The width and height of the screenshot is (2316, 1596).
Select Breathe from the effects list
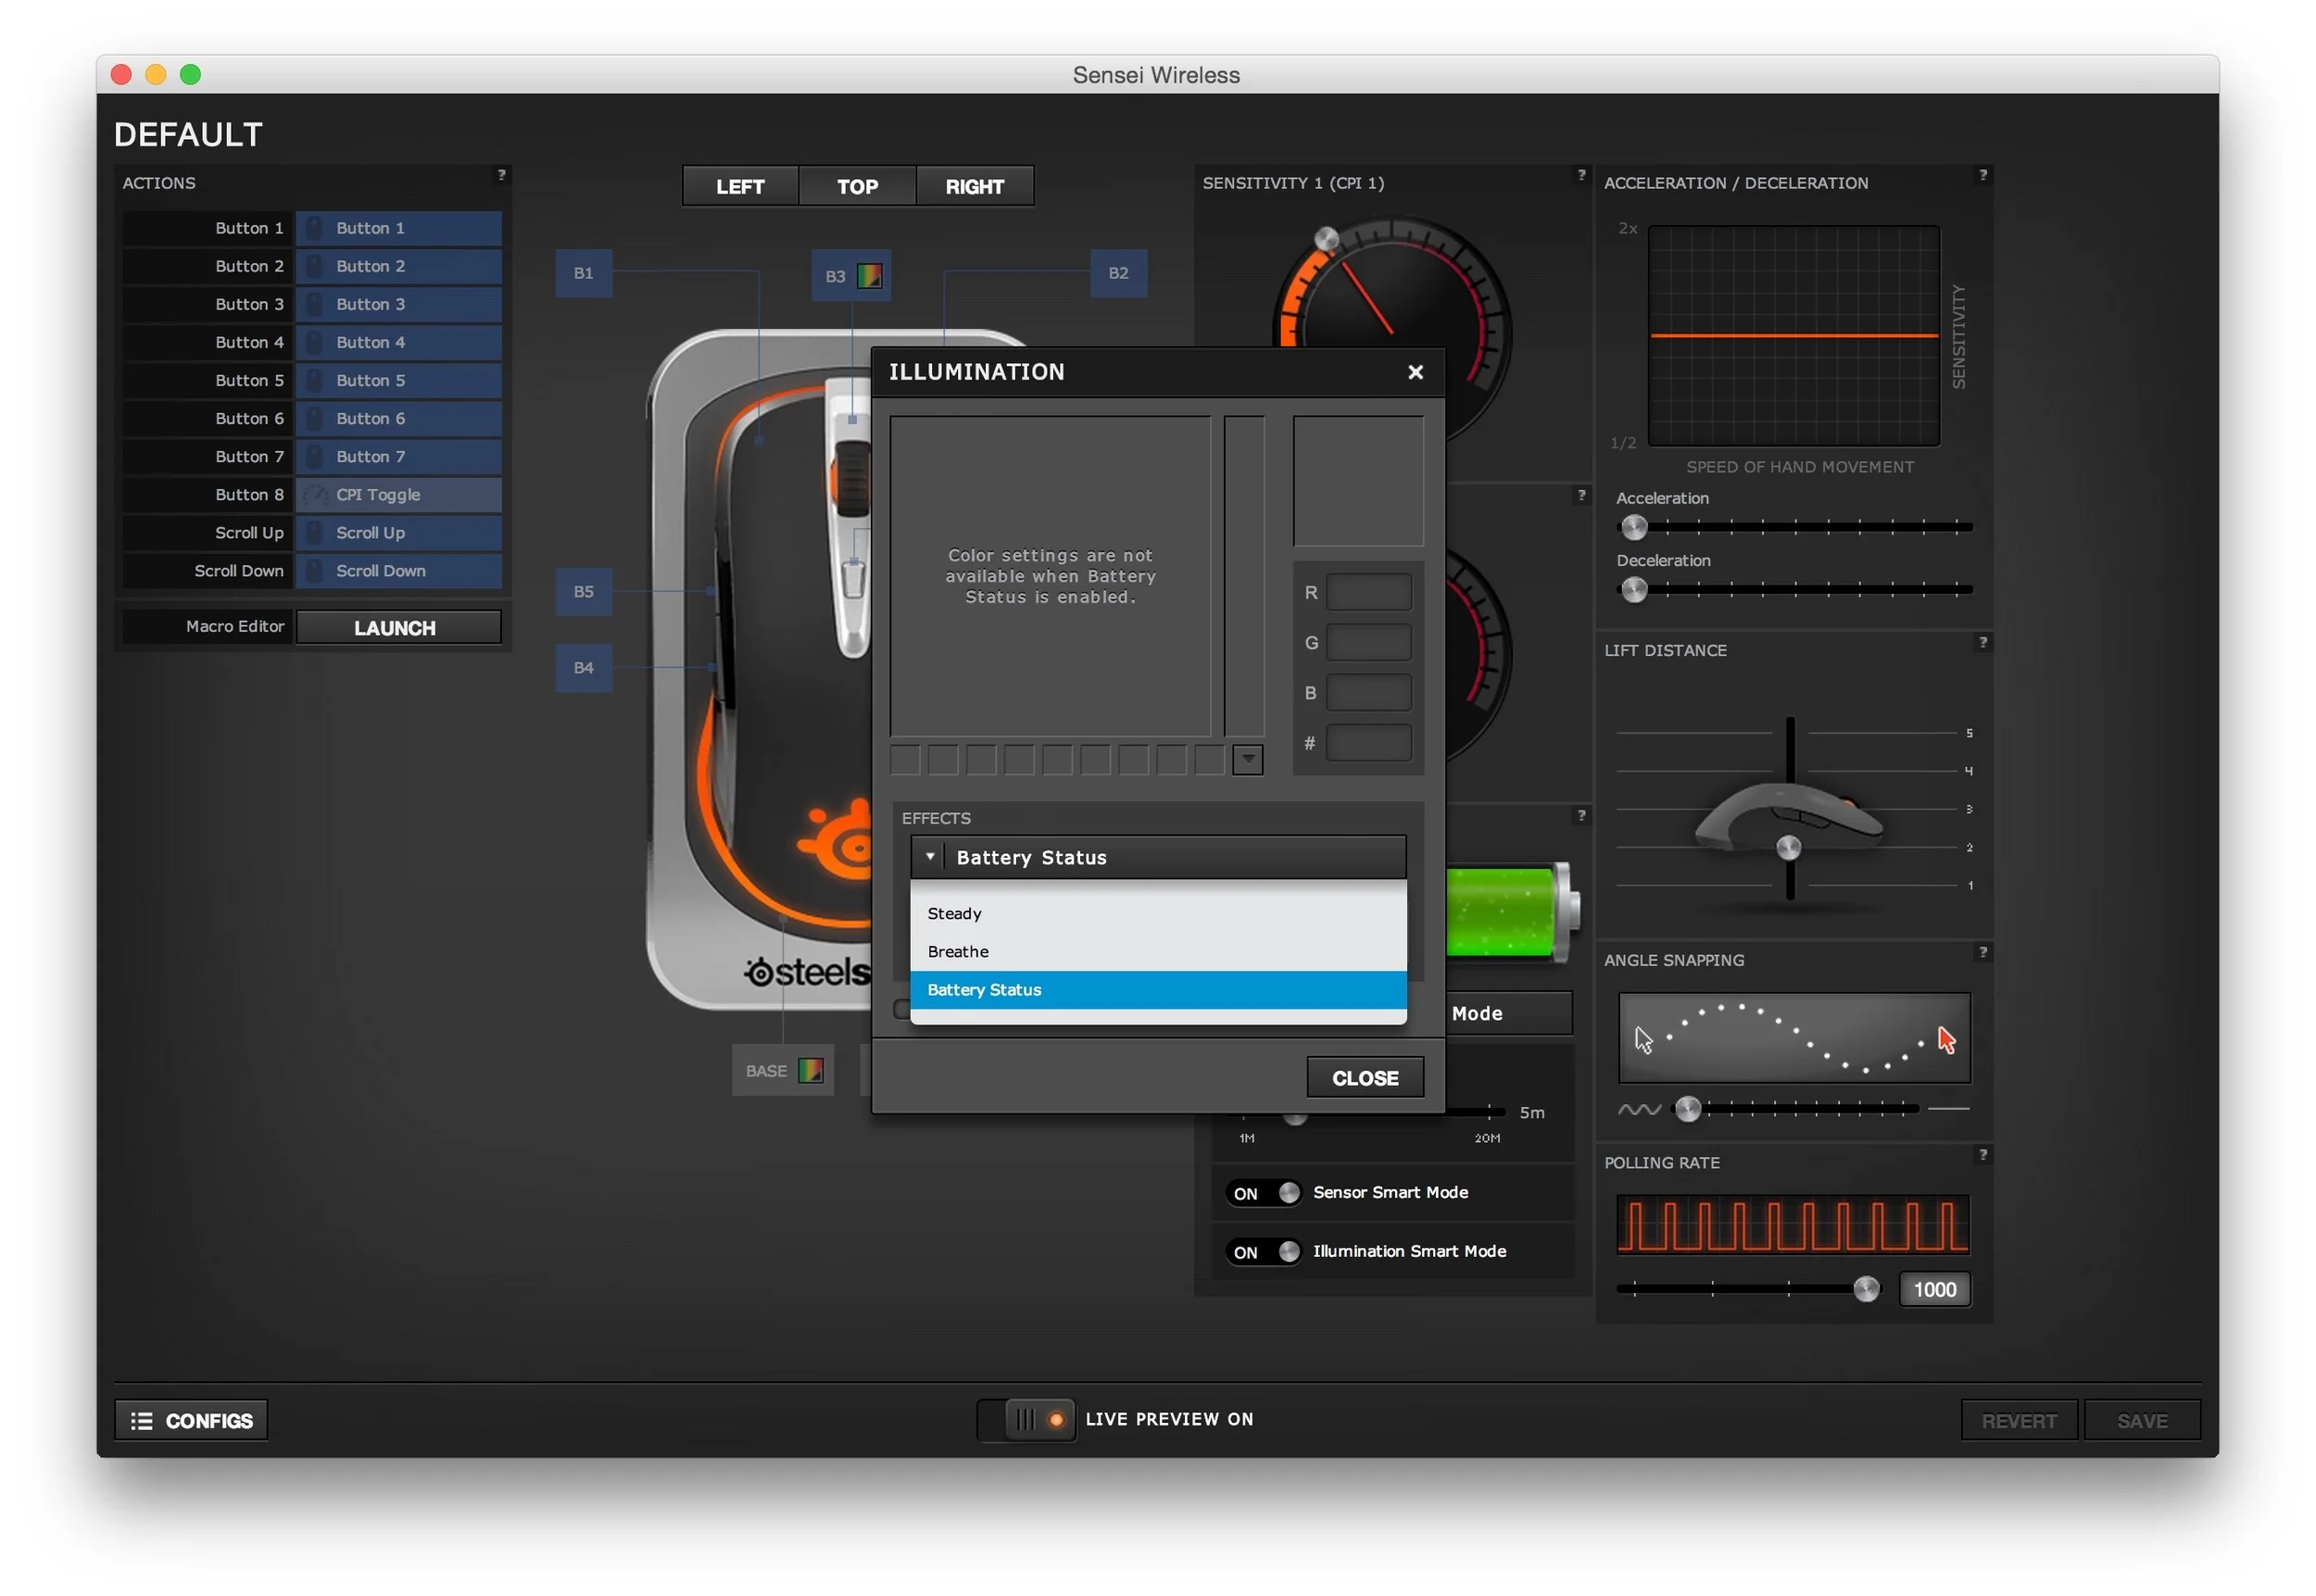(x=957, y=952)
